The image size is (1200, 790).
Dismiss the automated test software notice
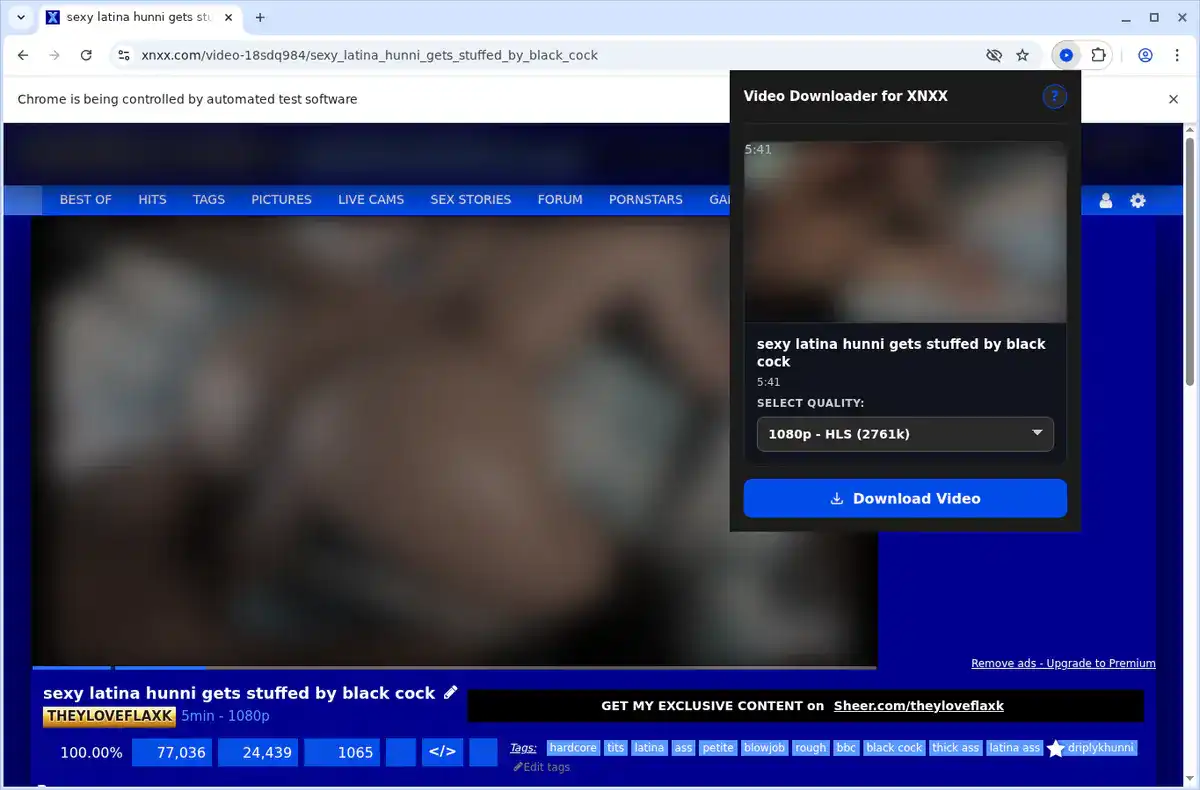1174,99
